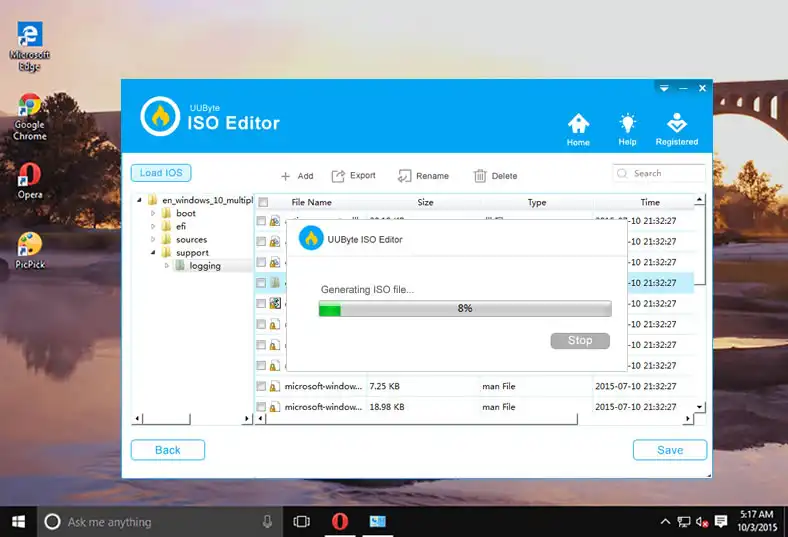788x537 pixels.
Task: Check the highlighted folder row checkbox
Action: [x=261, y=283]
